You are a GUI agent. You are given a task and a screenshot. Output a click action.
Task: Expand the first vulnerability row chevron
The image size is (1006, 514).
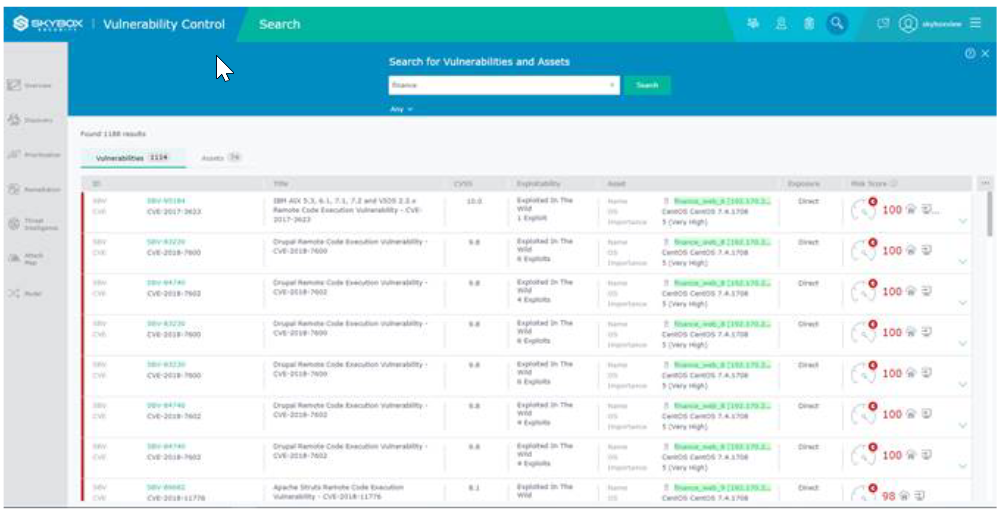click(962, 221)
